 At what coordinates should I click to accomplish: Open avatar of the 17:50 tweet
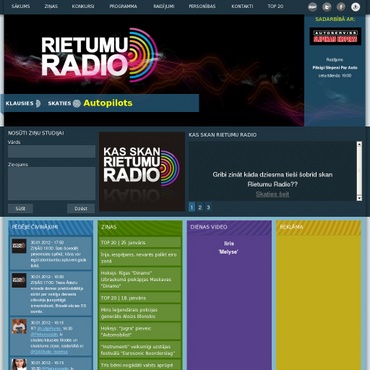pyautogui.click(x=19, y=246)
